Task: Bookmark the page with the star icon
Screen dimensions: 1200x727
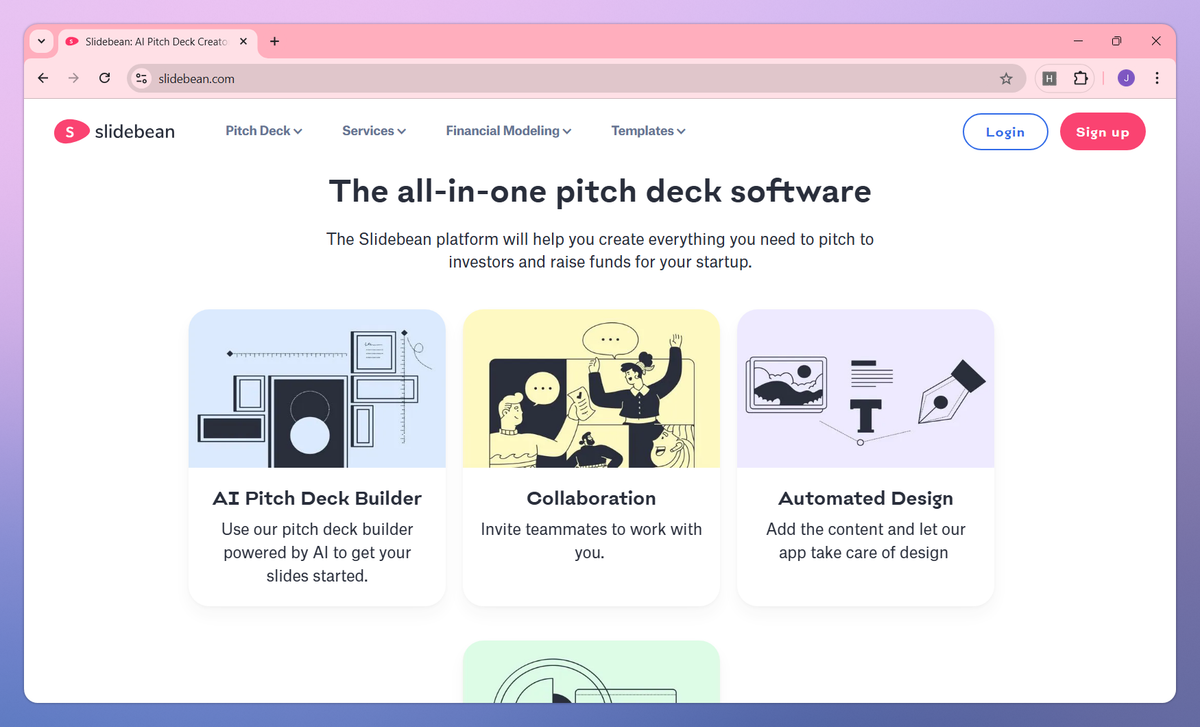Action: click(1007, 77)
